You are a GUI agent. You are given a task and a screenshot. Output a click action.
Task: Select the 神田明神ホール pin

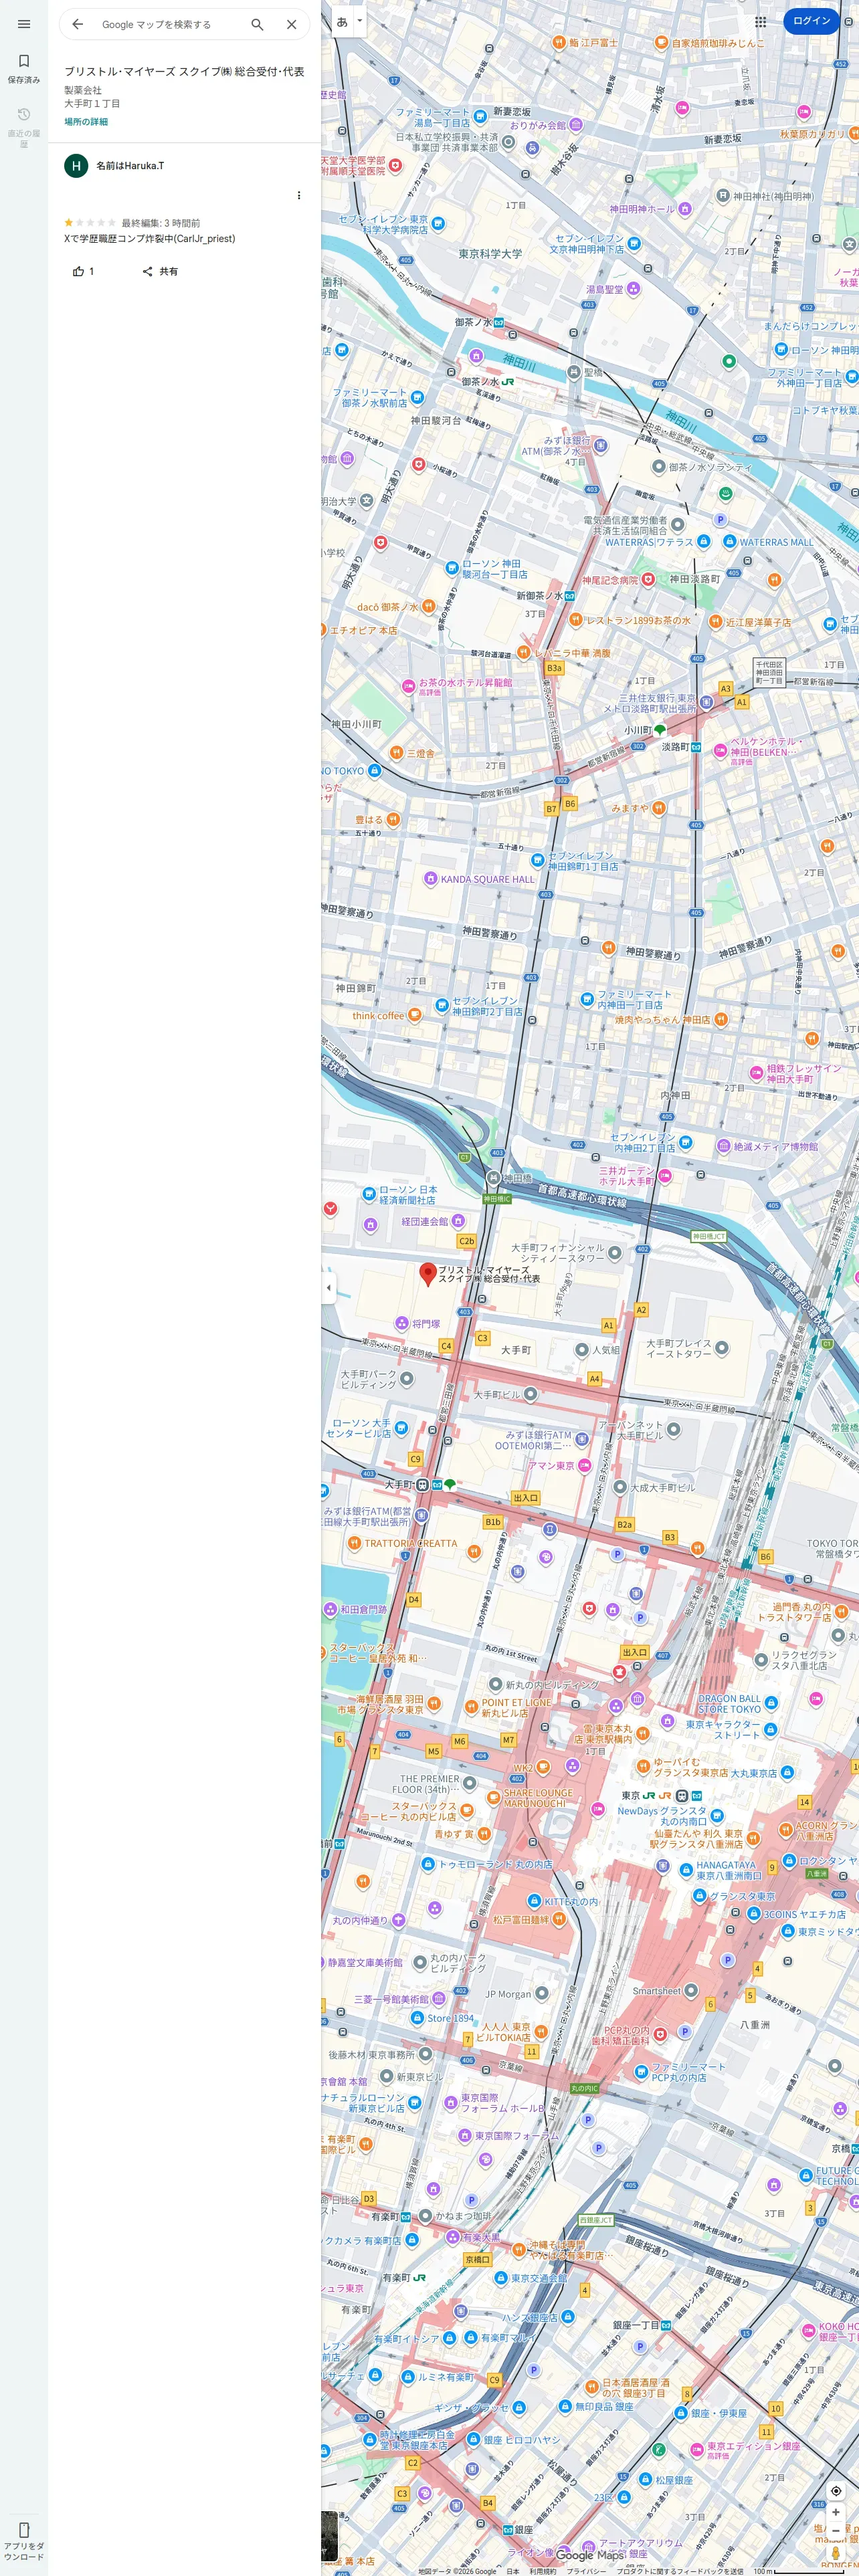[x=685, y=209]
